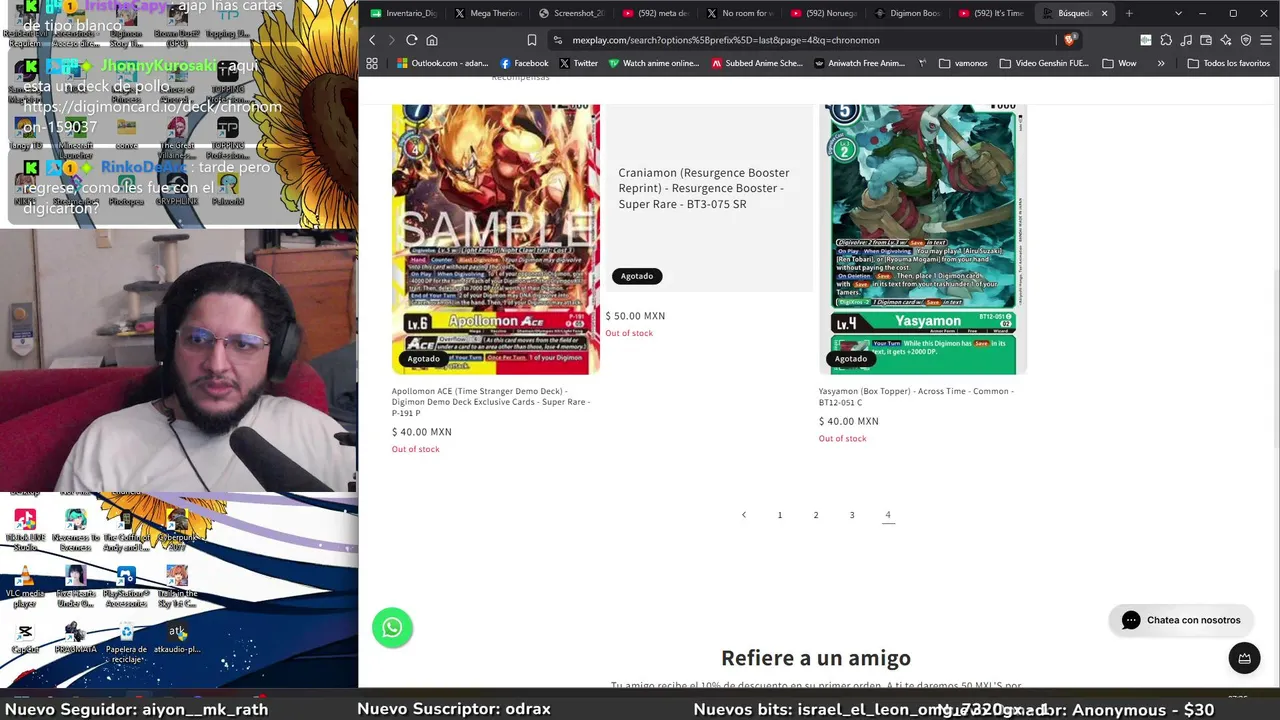Switch to the (592) meta de tab
Viewport: 1280px width, 720px height.
point(655,13)
